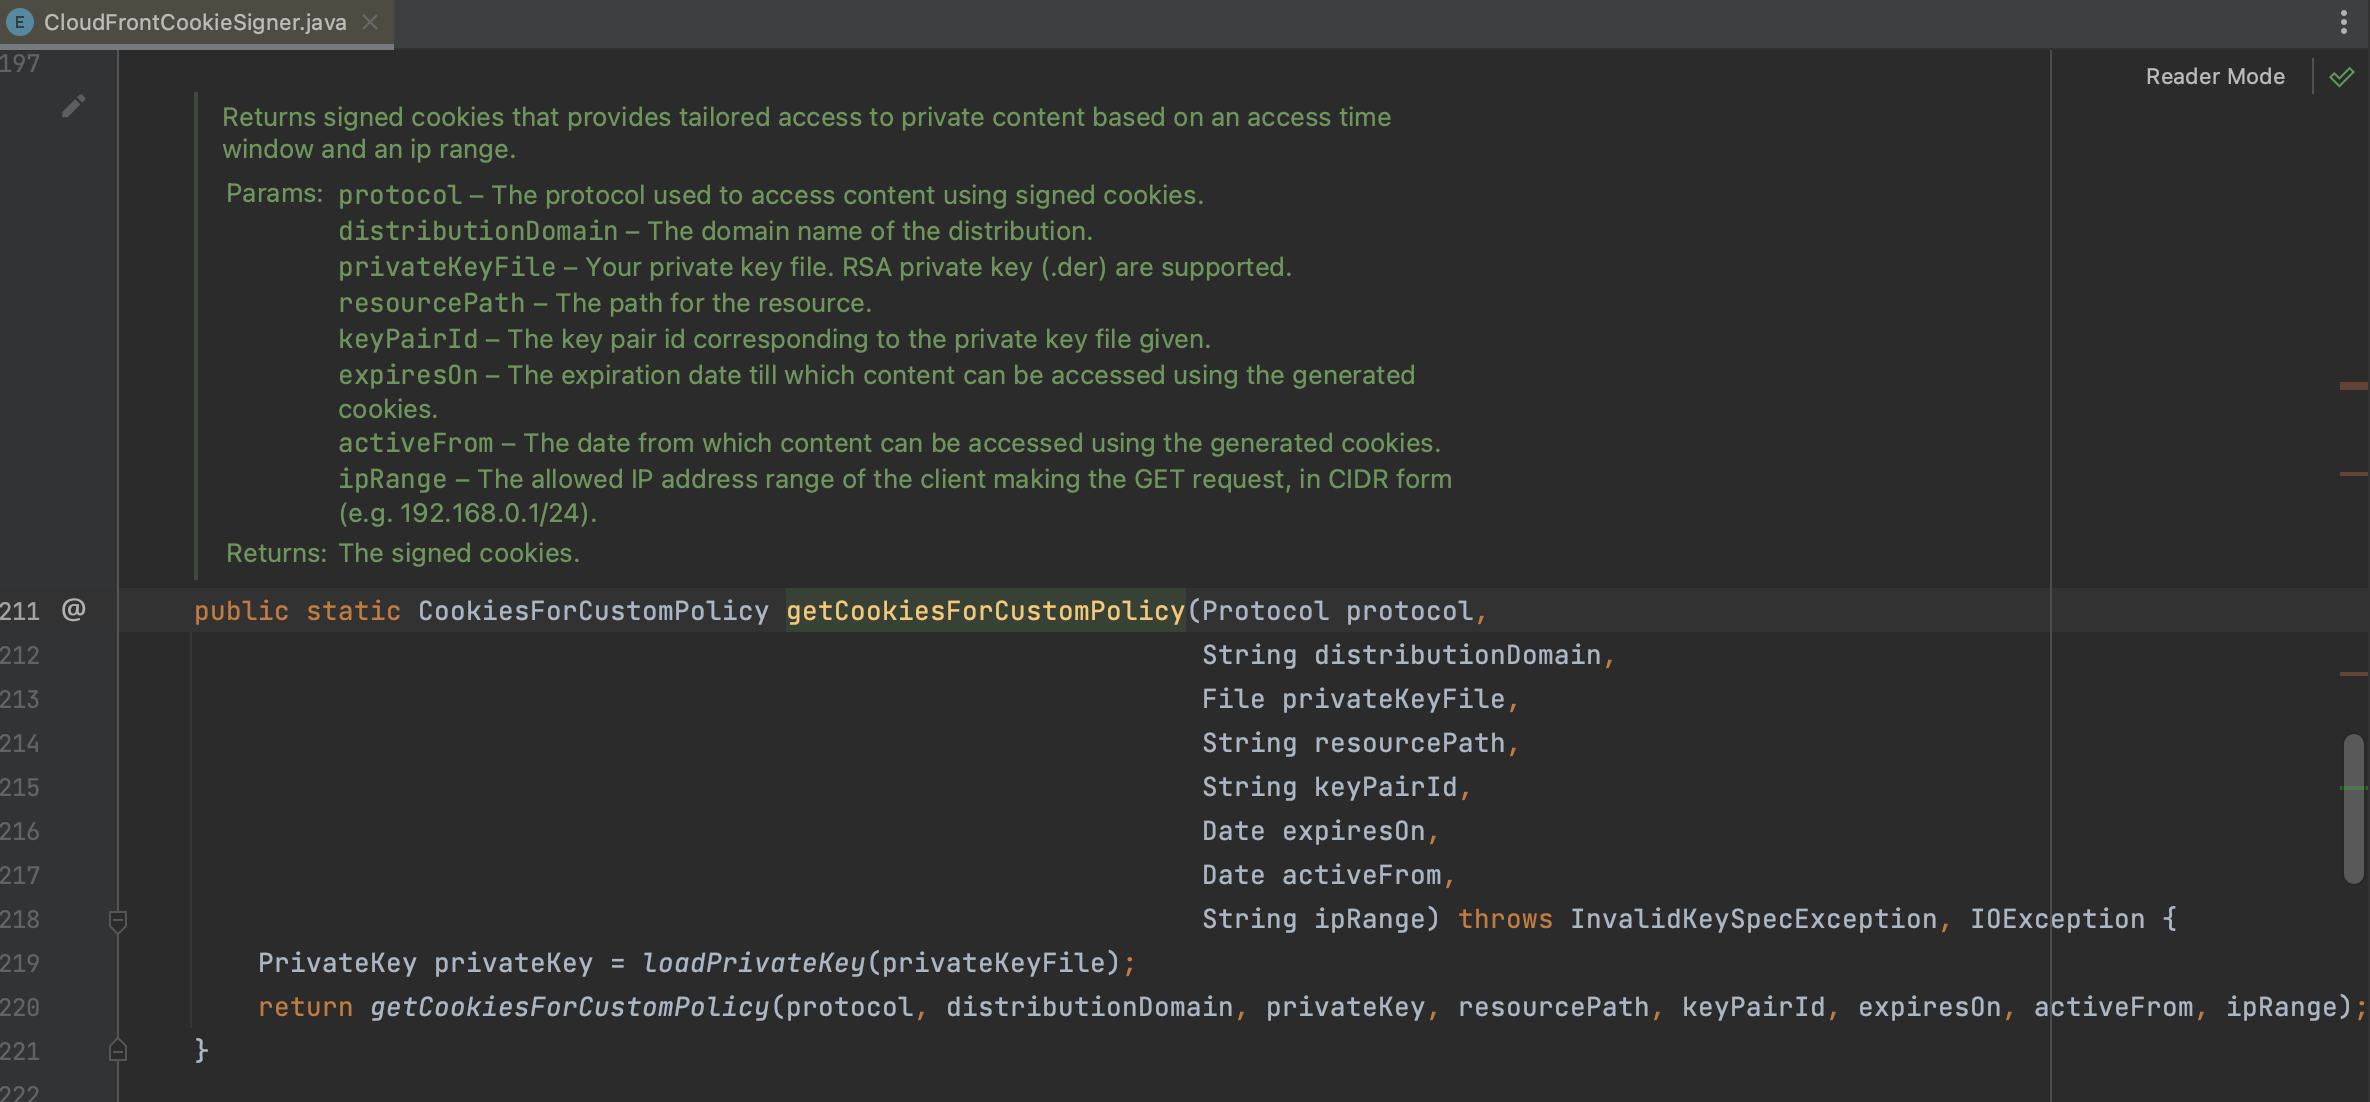The image size is (2370, 1102).
Task: Click the topmost orange warning stripe marker
Action: click(2353, 385)
